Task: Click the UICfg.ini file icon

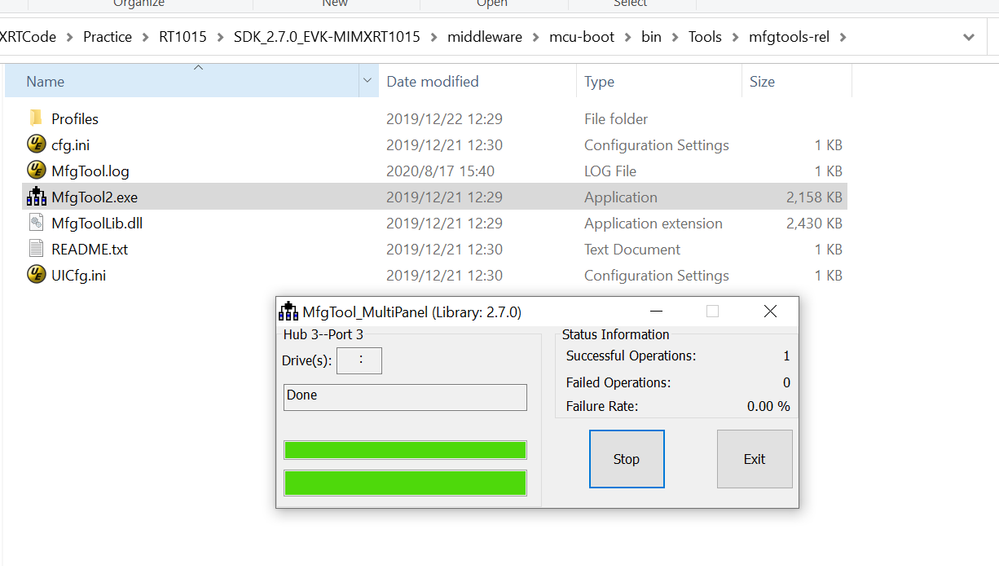Action: pos(36,275)
